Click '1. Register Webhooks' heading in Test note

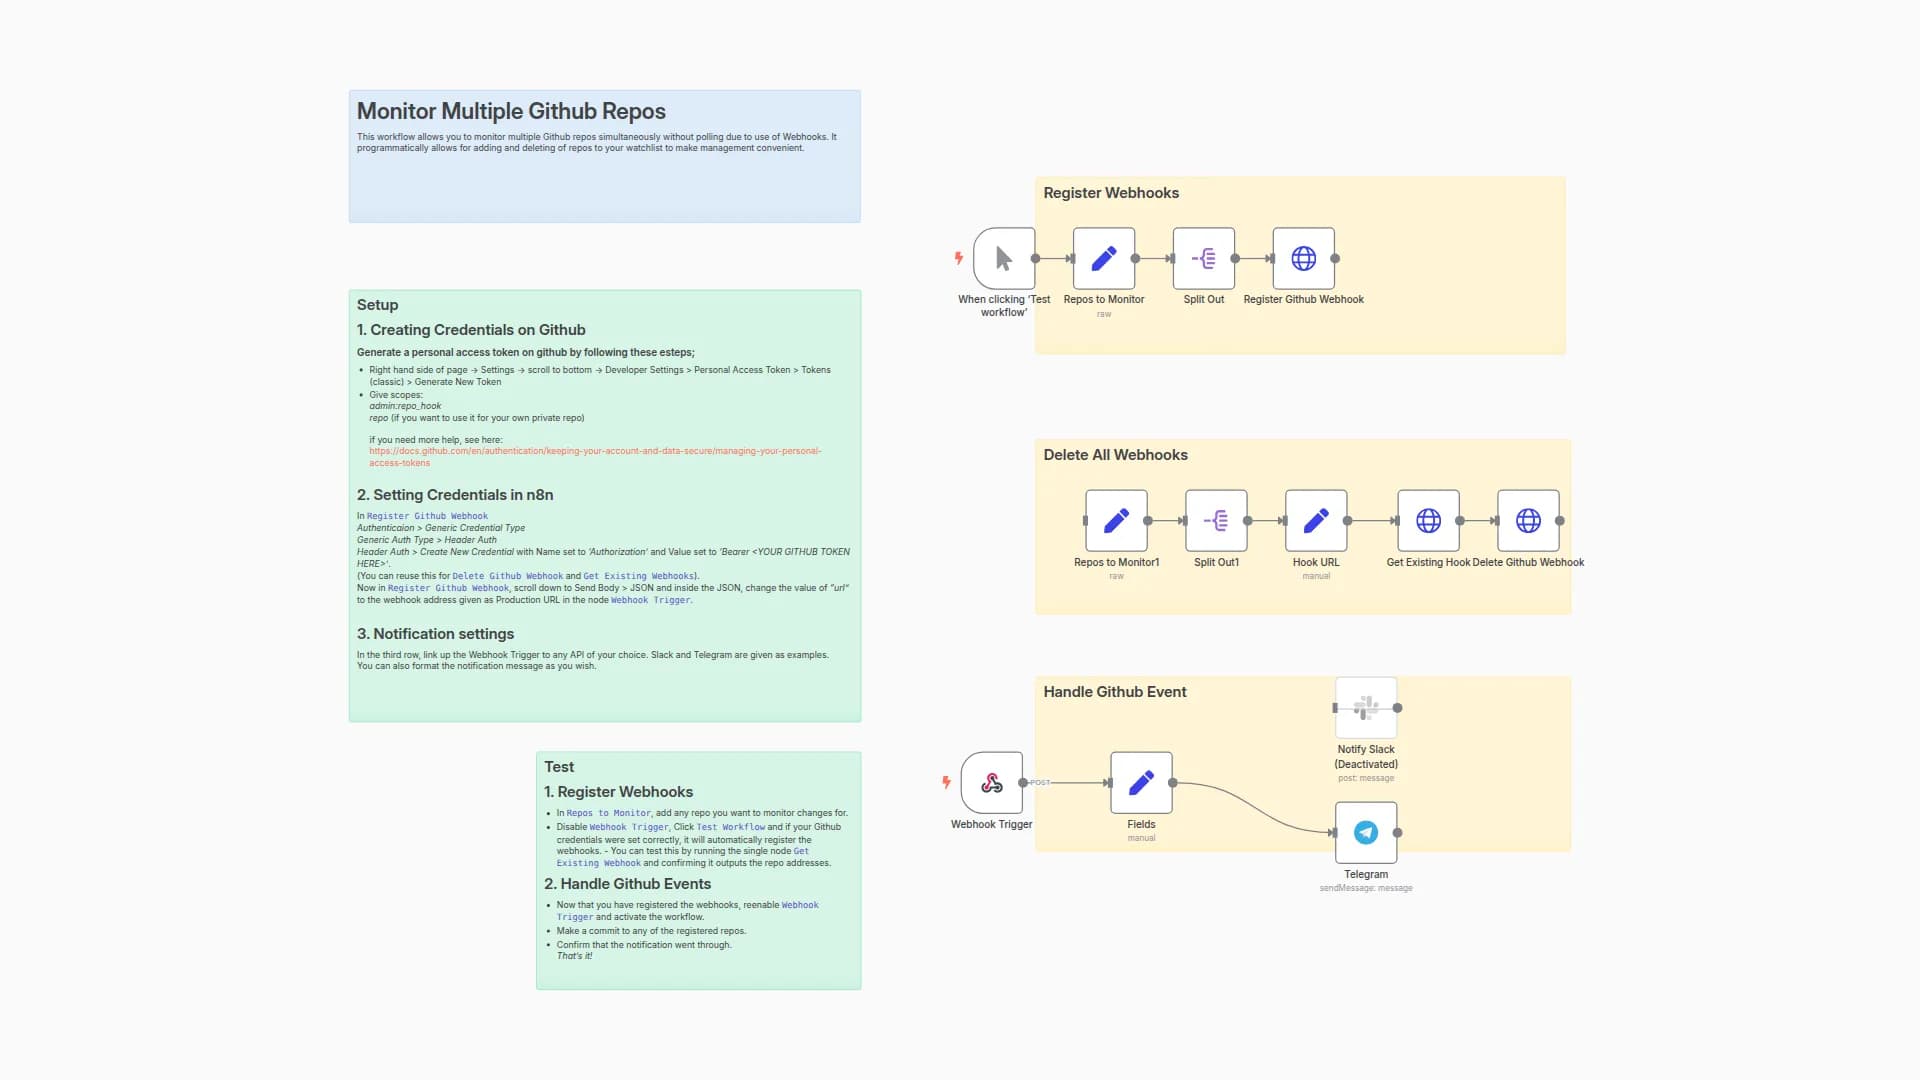pos(618,792)
